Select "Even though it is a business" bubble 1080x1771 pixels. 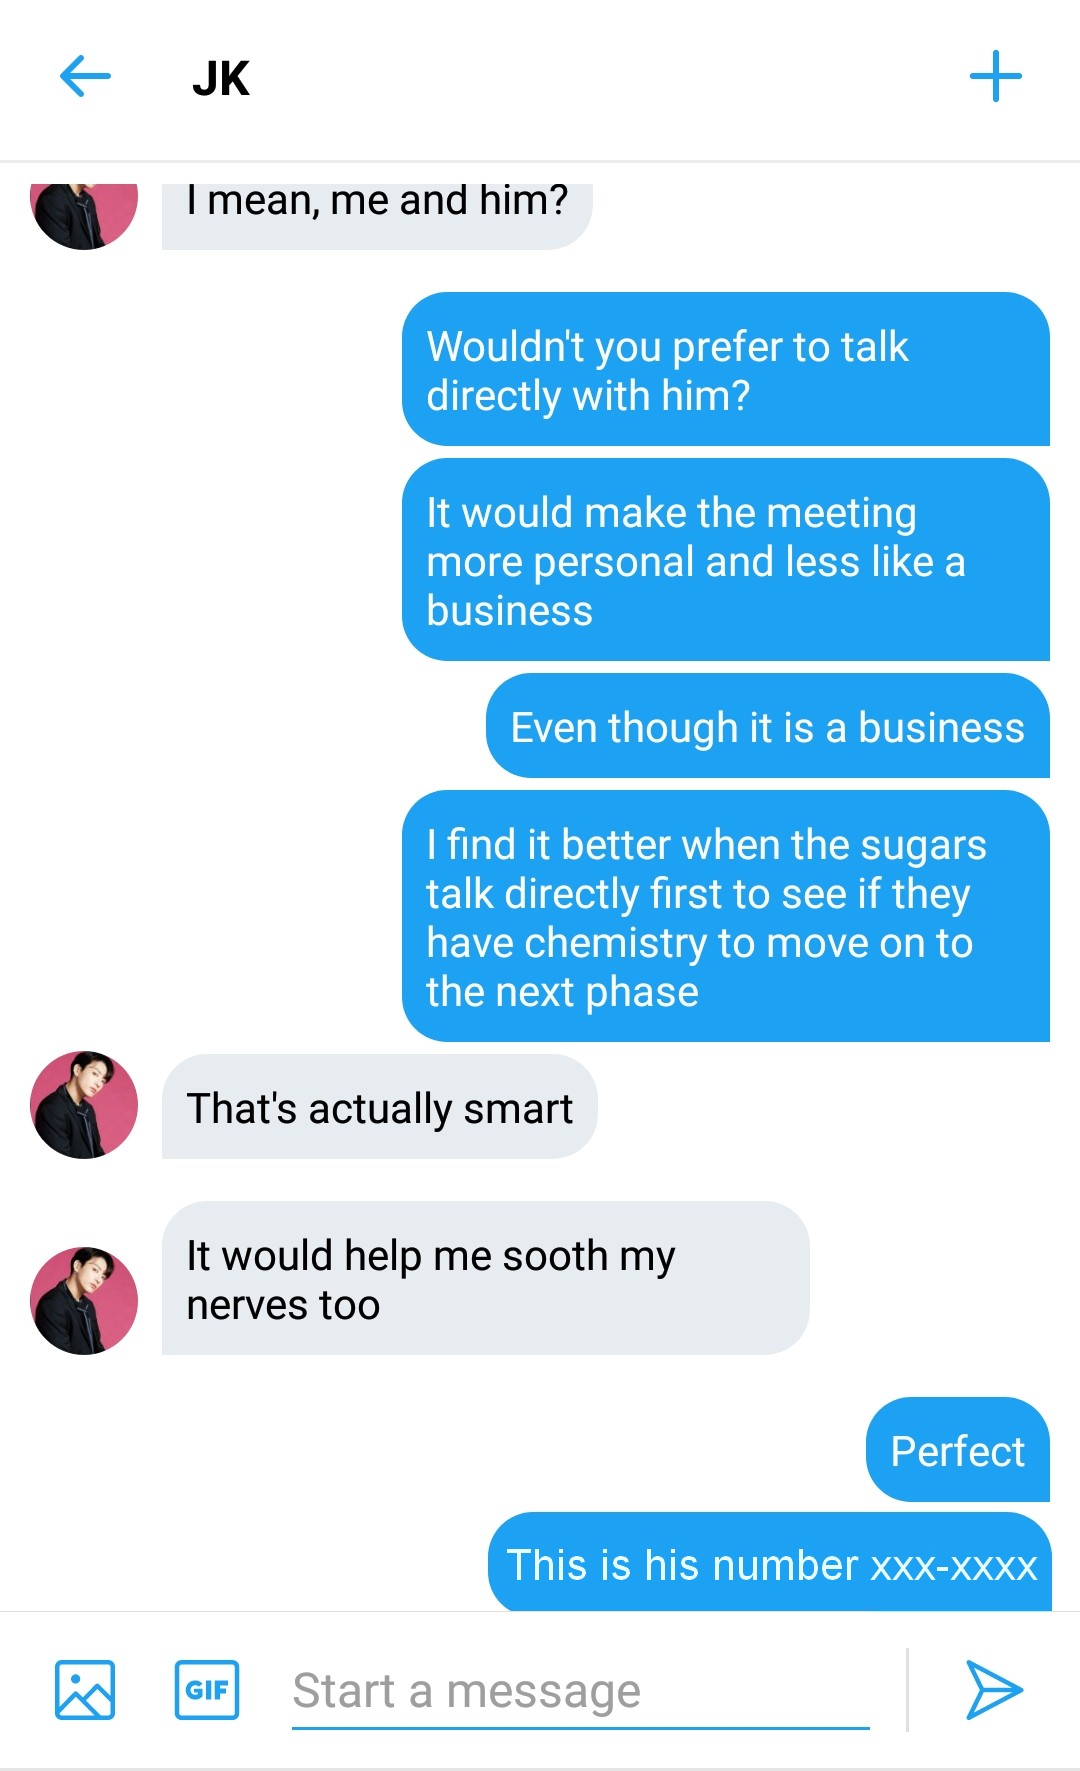pos(767,727)
